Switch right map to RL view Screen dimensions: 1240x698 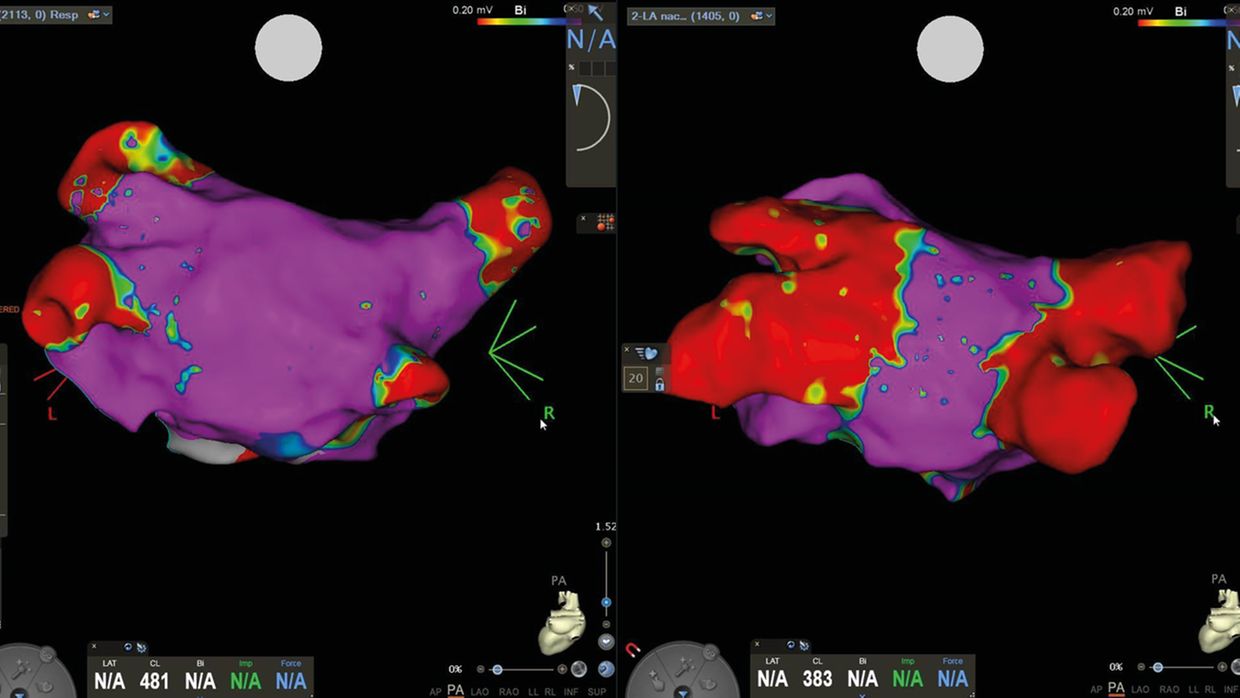click(x=1212, y=689)
